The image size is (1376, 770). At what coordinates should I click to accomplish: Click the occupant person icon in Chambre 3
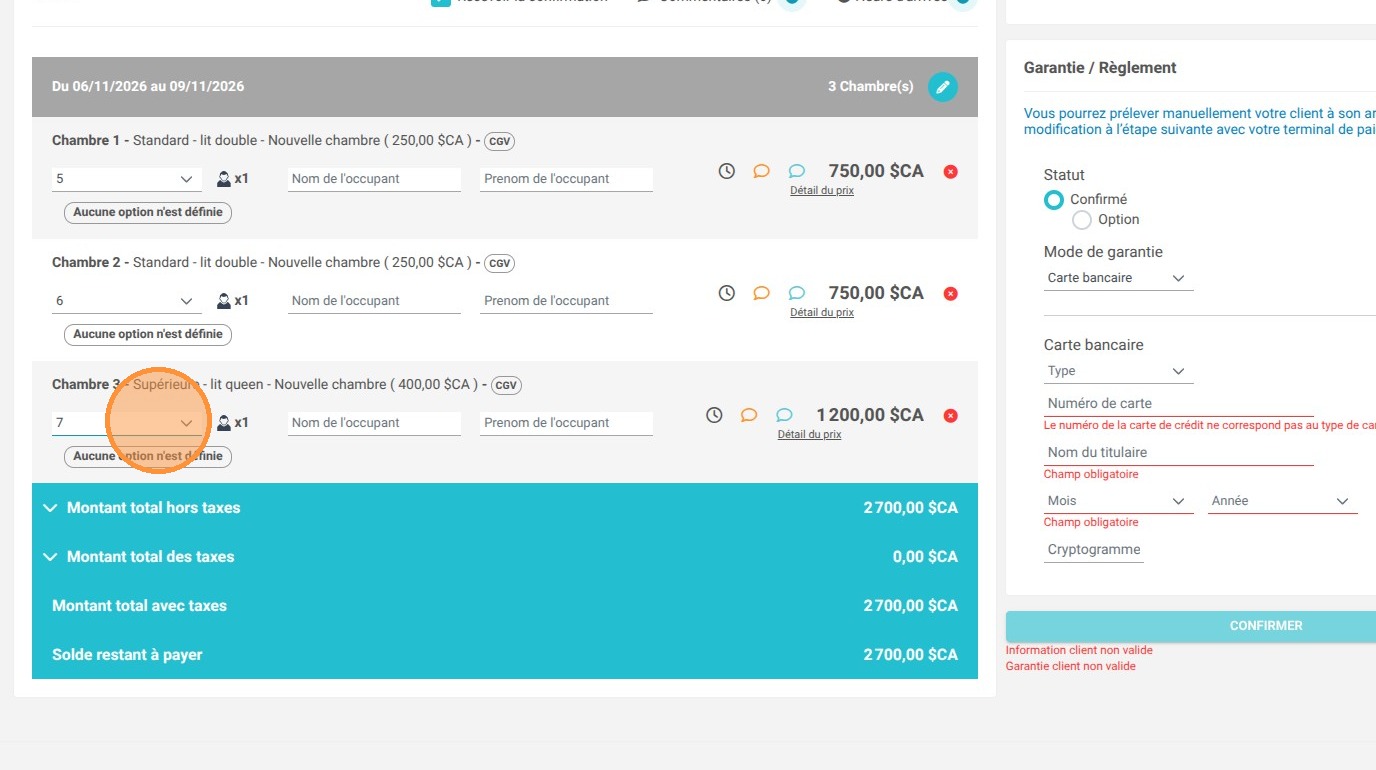(x=224, y=423)
